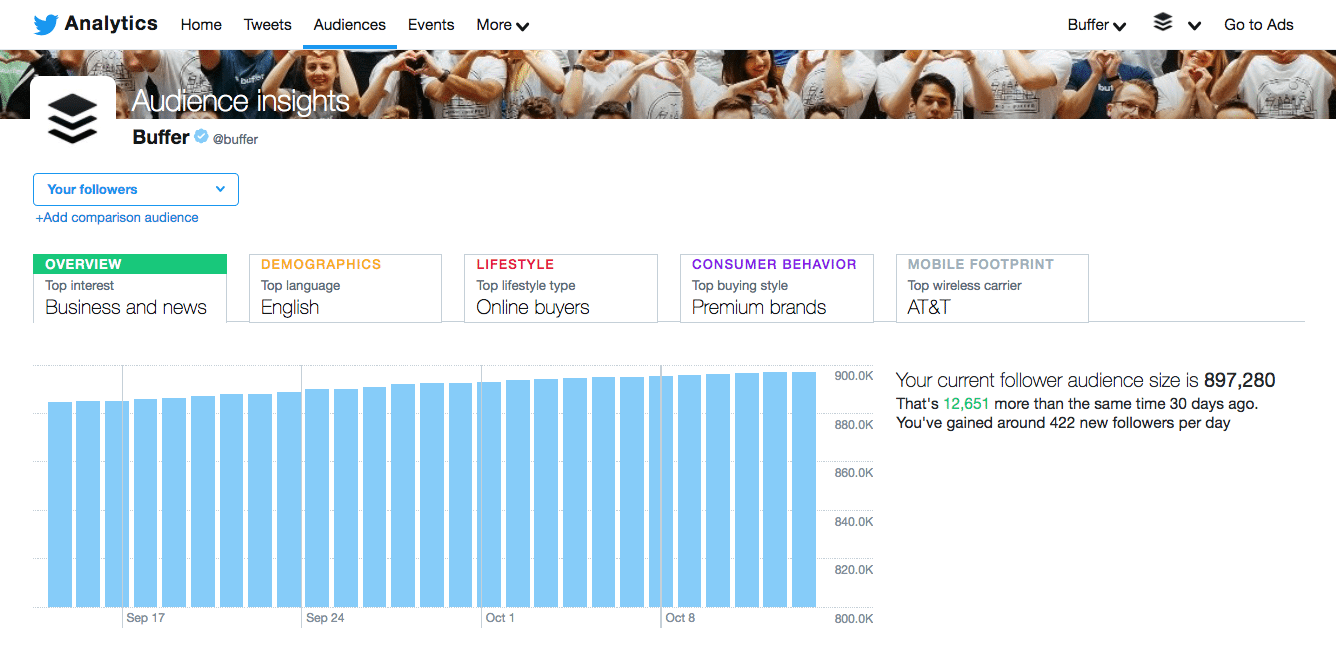Screen dimensions: 1336x651
Task: Select the Overview tab
Action: click(x=130, y=288)
